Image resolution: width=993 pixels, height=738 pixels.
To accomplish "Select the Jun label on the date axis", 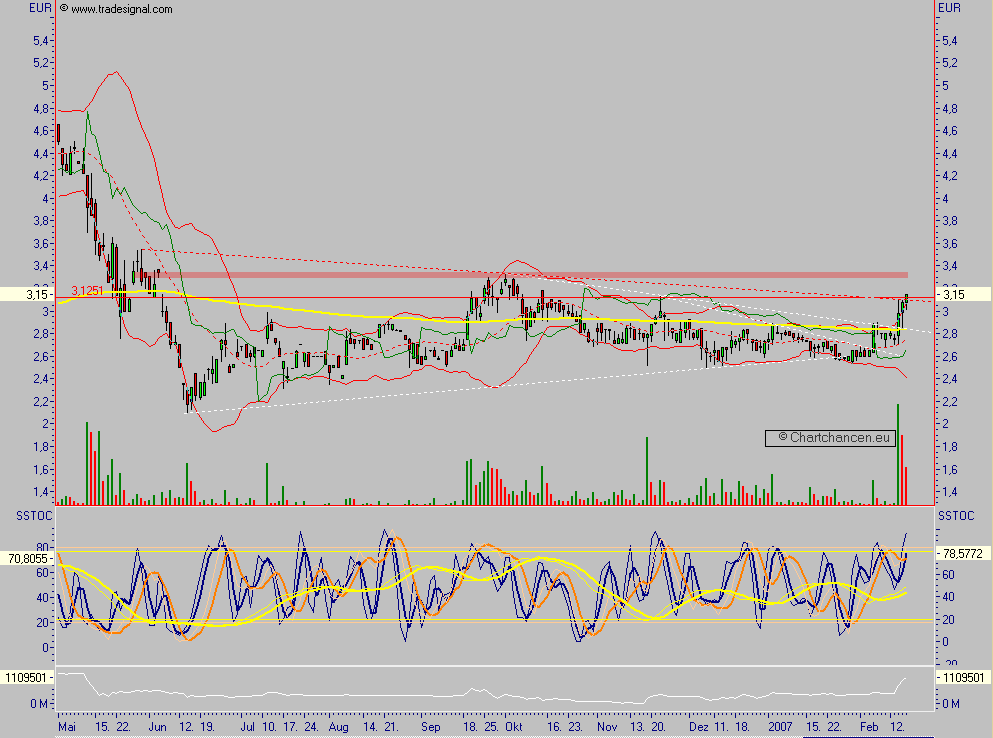I will pos(157,727).
